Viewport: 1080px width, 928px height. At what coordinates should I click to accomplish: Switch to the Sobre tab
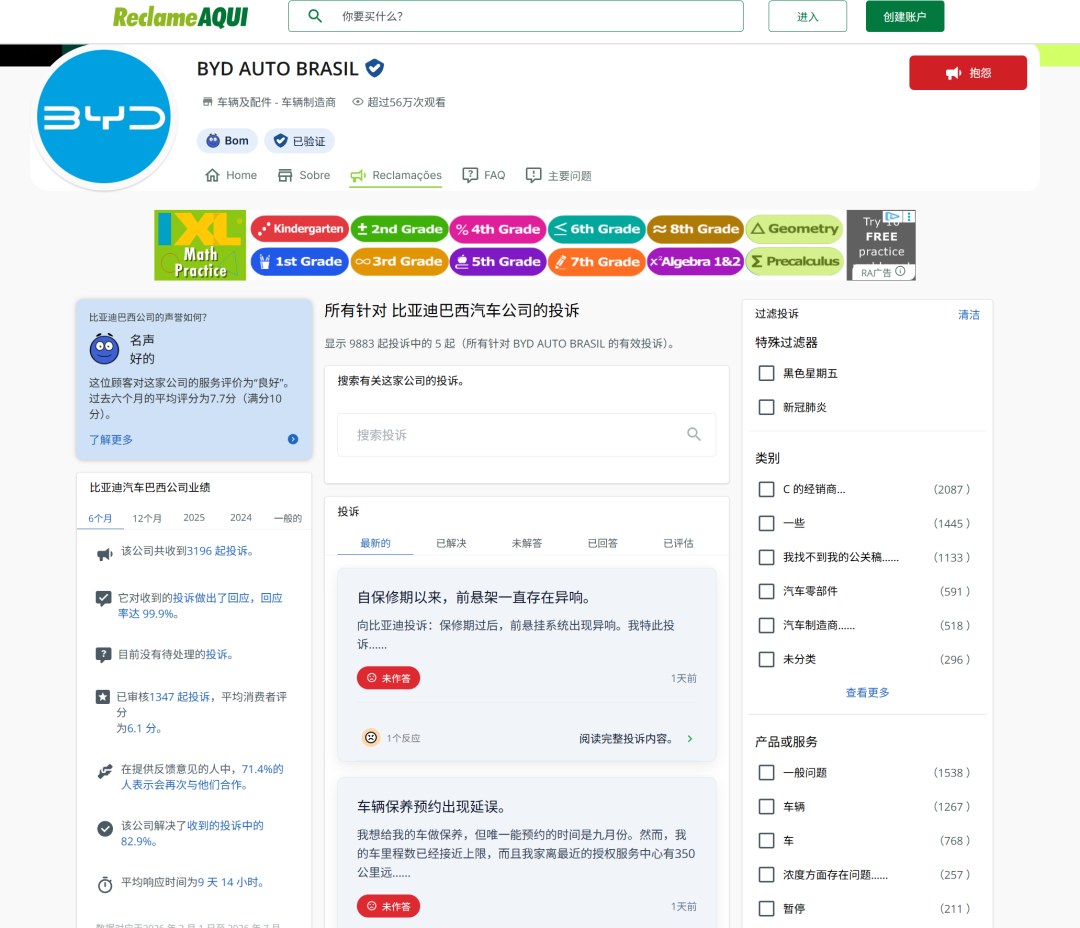coord(304,176)
